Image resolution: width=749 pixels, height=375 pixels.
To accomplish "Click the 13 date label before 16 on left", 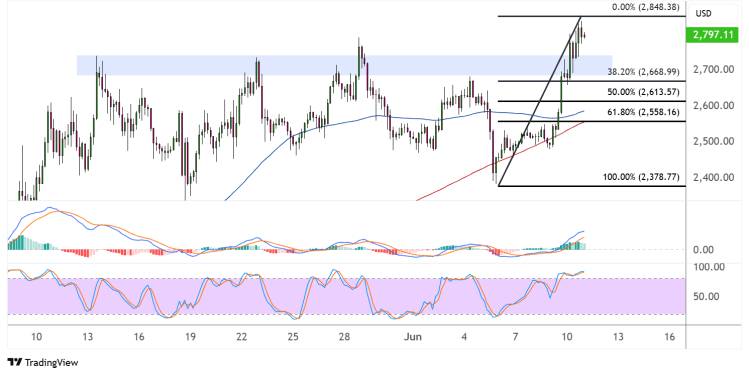I will coord(87,337).
